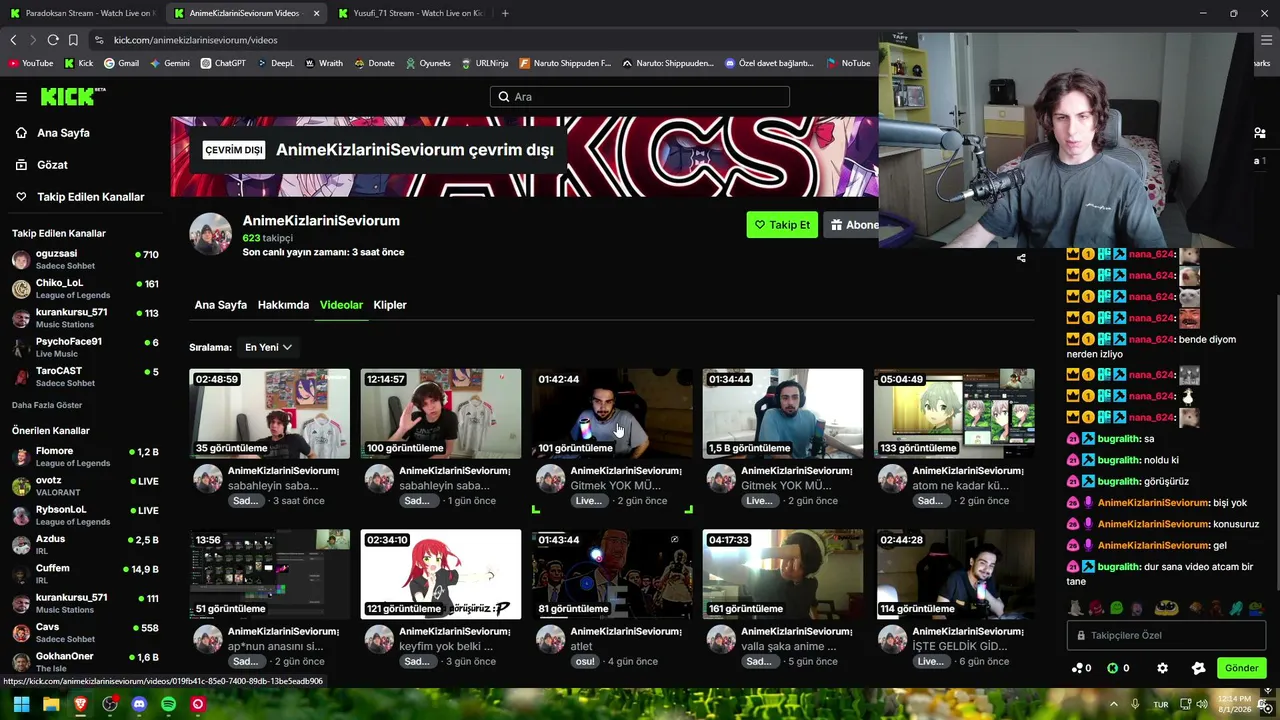The height and width of the screenshot is (720, 1280).
Task: Open Brave browser from the taskbar
Action: pyautogui.click(x=80, y=704)
